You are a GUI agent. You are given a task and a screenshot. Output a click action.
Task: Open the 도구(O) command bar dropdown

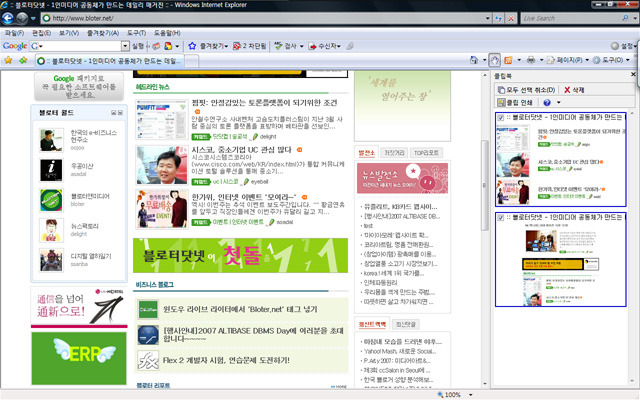tap(611, 60)
